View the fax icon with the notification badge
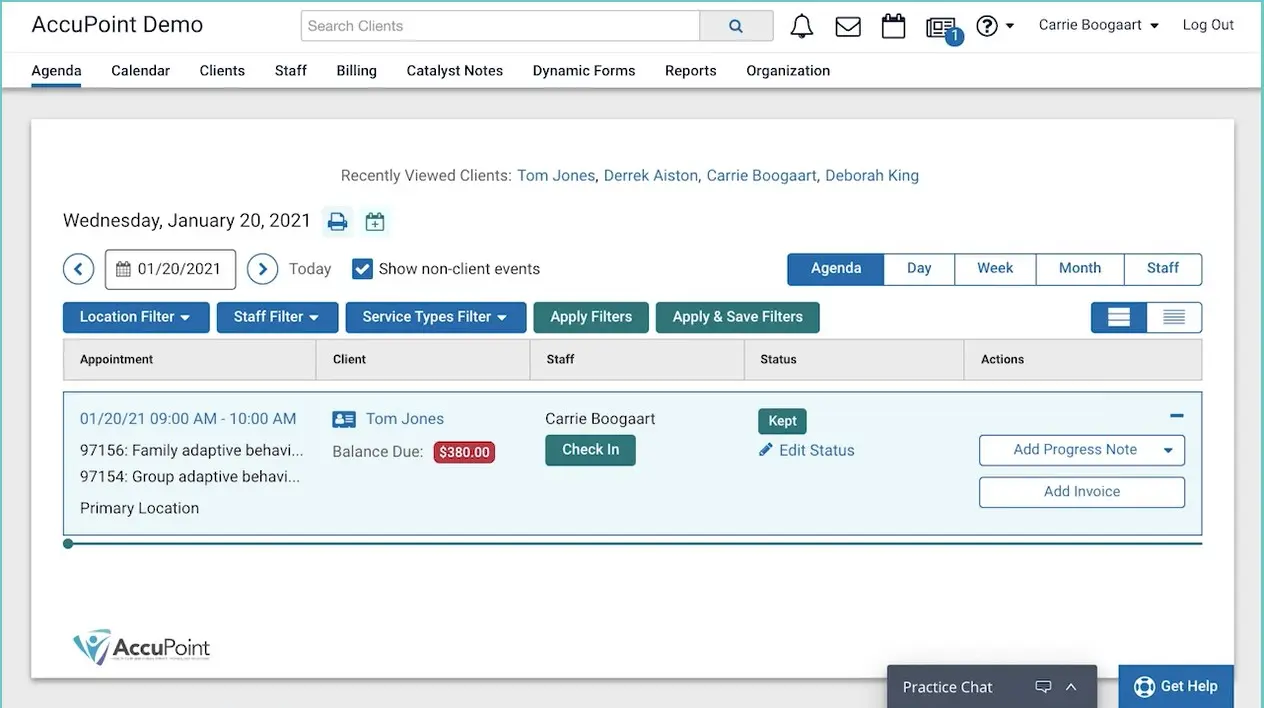Image resolution: width=1264 pixels, height=708 pixels. point(940,25)
